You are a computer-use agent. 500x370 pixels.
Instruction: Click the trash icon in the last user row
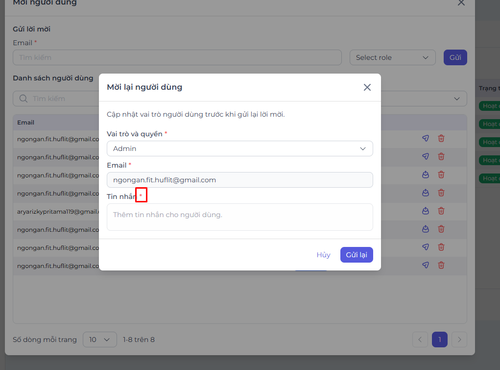click(441, 265)
